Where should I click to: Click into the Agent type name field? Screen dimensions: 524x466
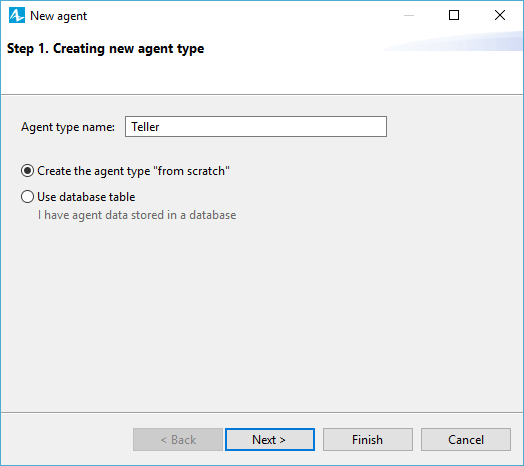256,127
